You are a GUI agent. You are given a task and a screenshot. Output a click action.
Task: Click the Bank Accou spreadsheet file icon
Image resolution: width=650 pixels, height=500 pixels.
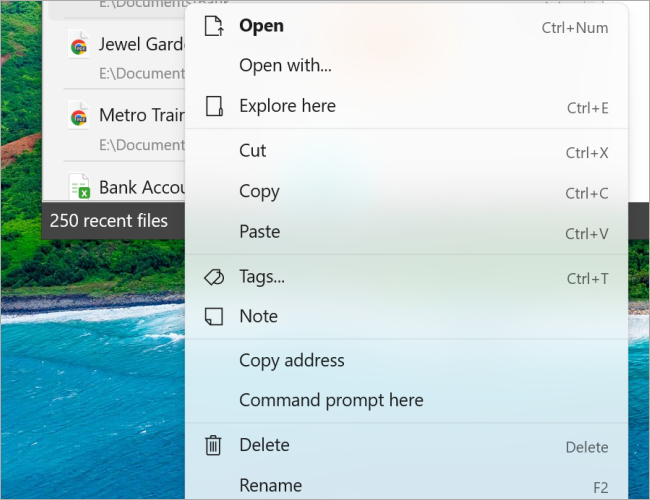79,186
